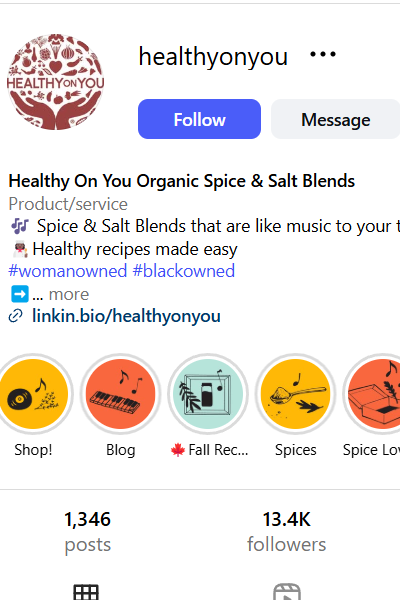Expand the bio with more

point(69,294)
